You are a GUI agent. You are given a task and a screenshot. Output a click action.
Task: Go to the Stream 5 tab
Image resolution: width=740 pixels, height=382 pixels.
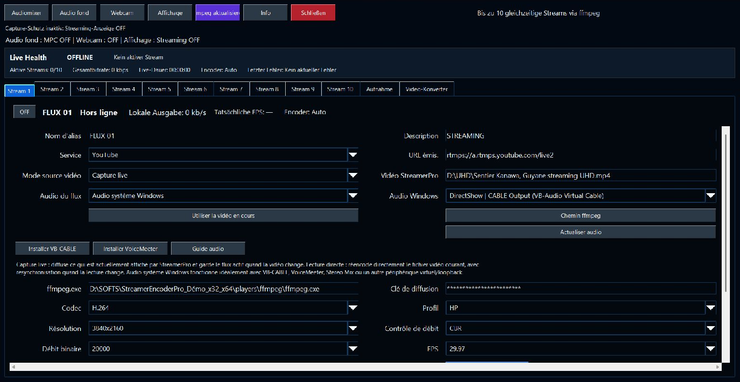160,89
